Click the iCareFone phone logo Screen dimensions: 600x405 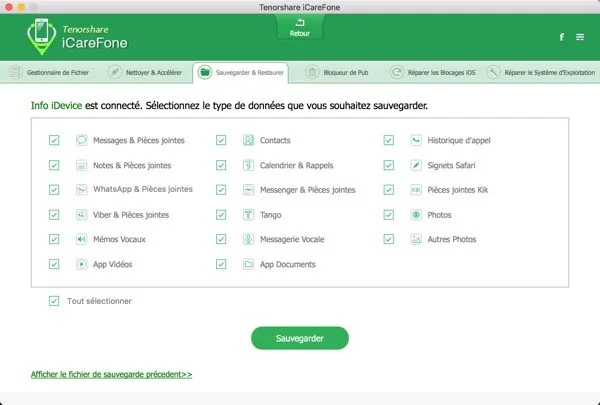pos(41,36)
